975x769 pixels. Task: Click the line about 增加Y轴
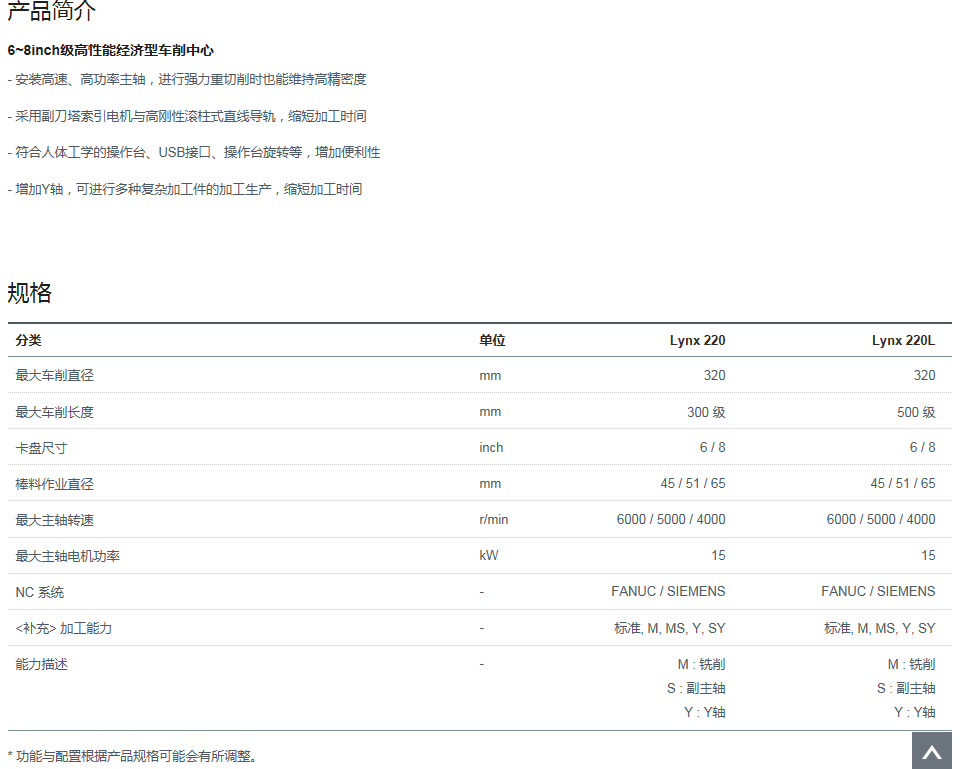[185, 189]
